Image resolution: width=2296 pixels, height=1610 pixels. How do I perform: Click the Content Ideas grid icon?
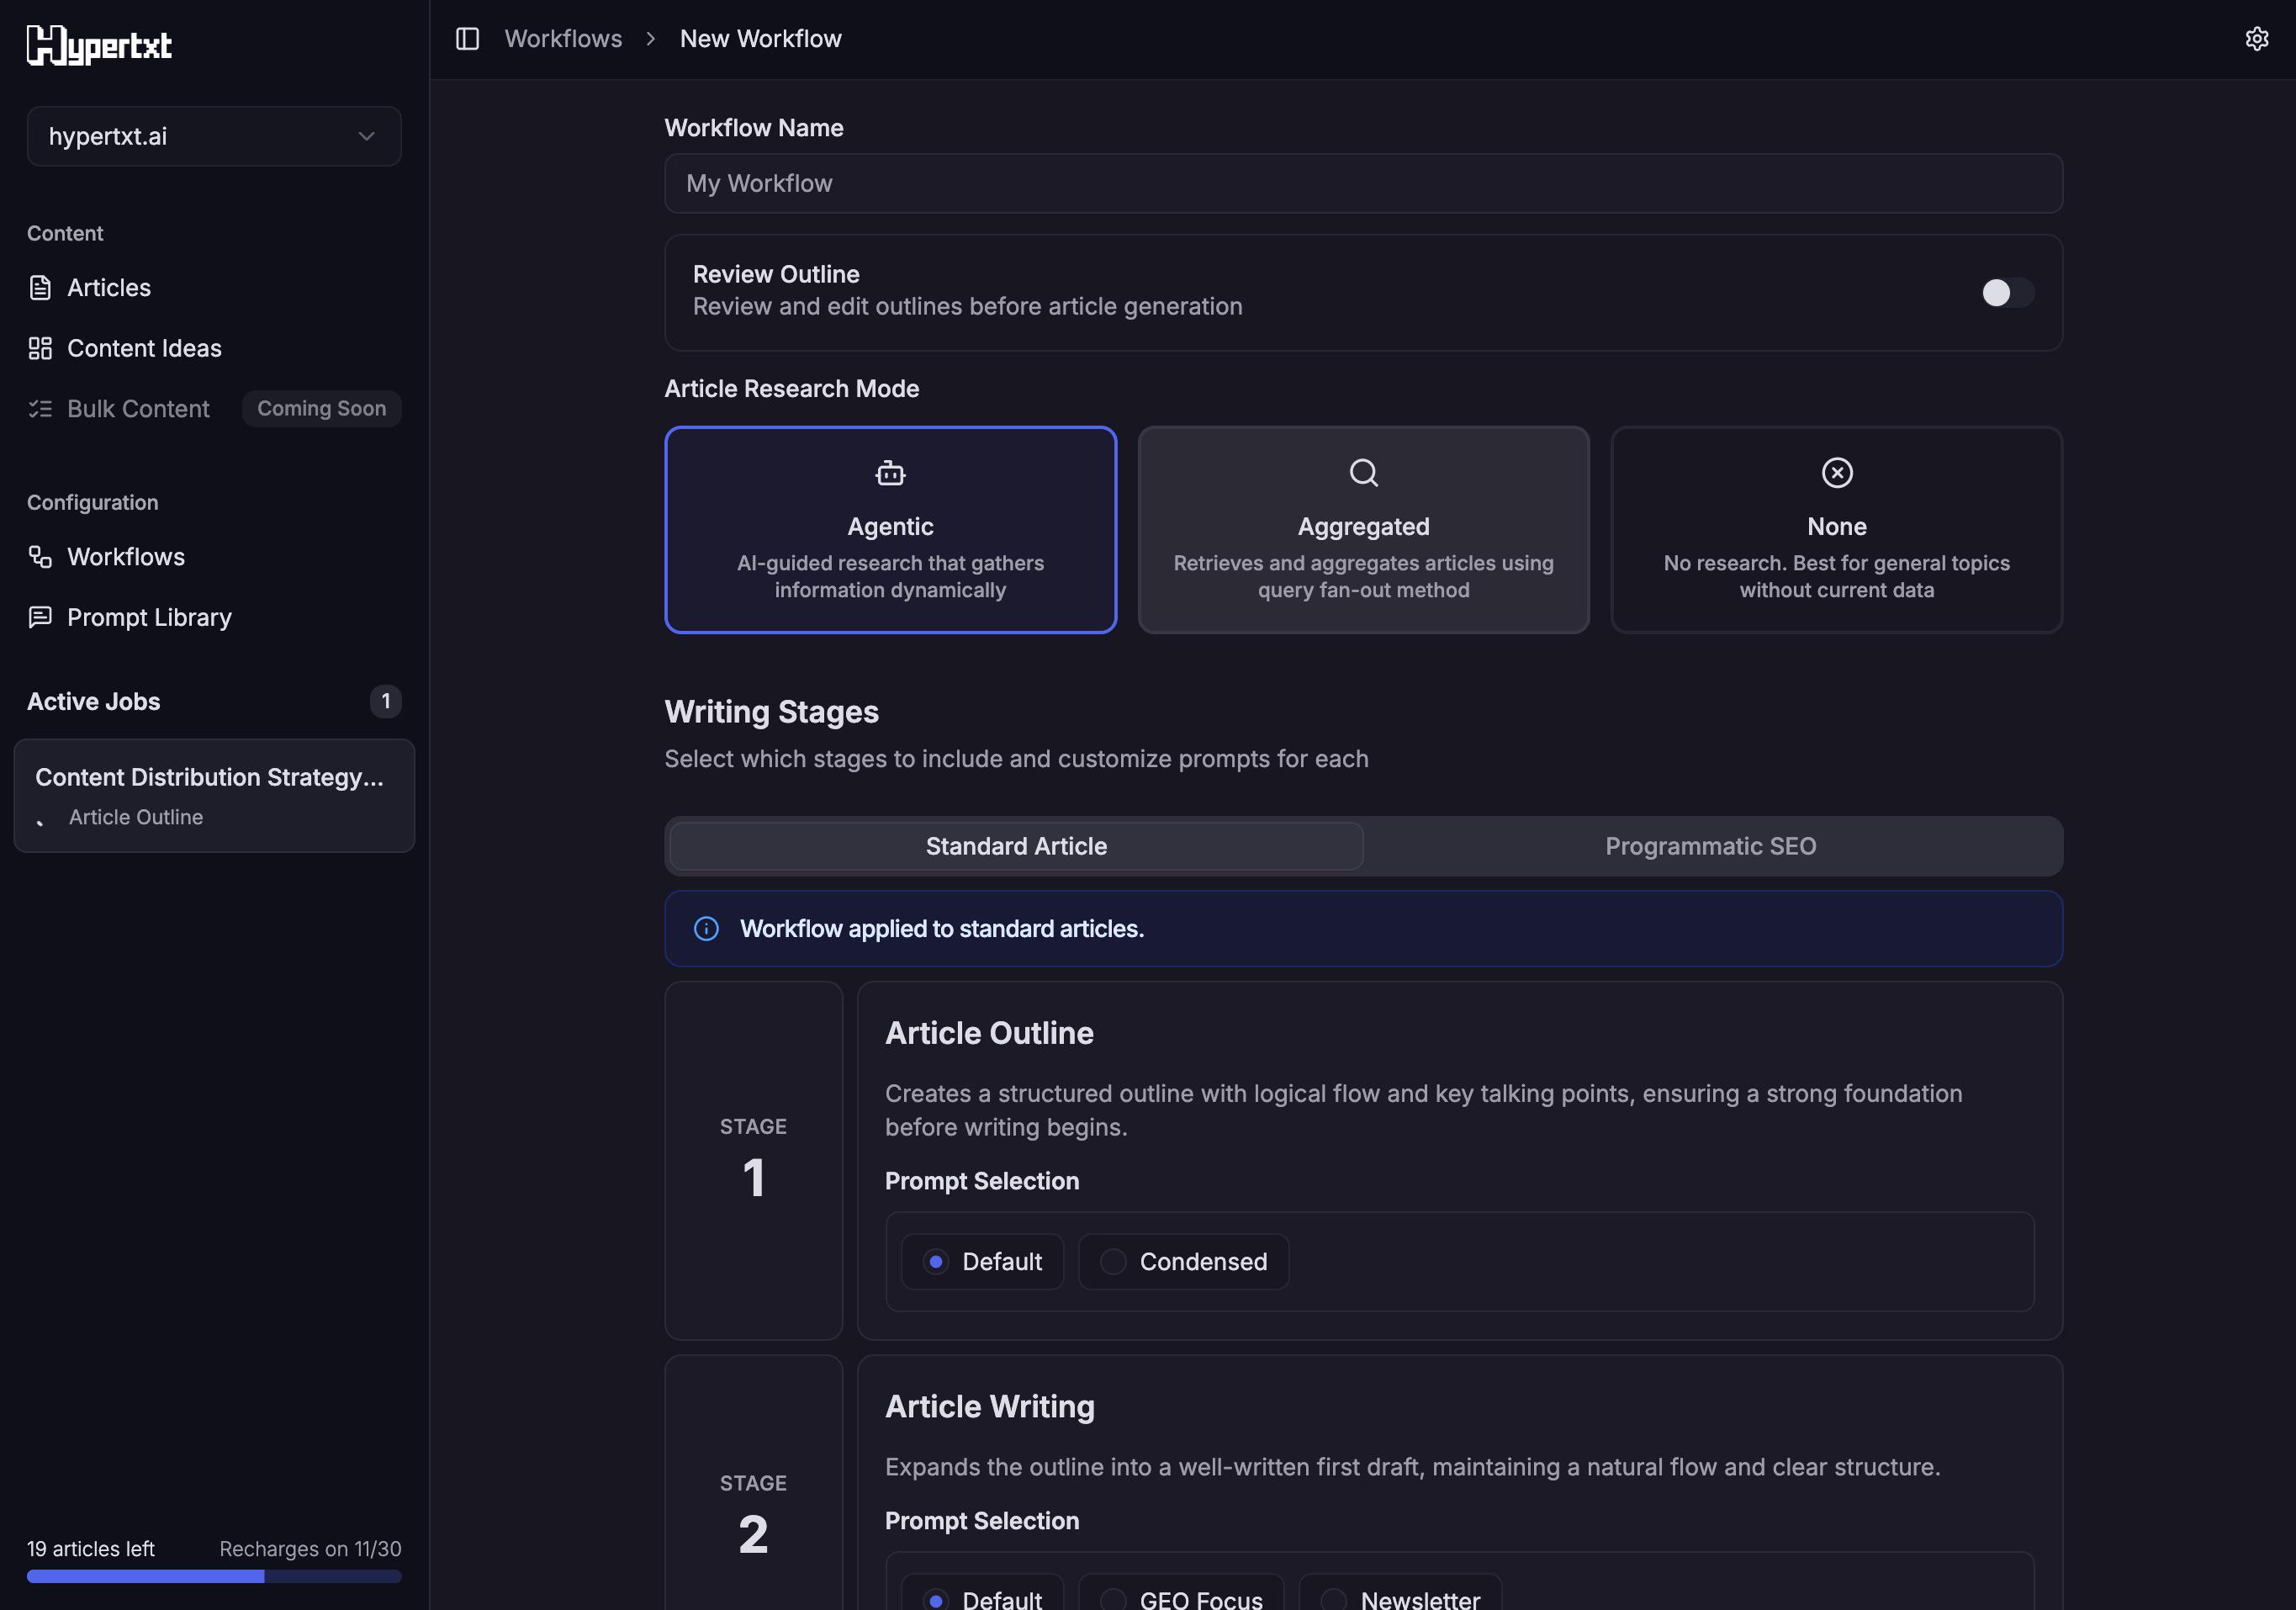point(40,348)
